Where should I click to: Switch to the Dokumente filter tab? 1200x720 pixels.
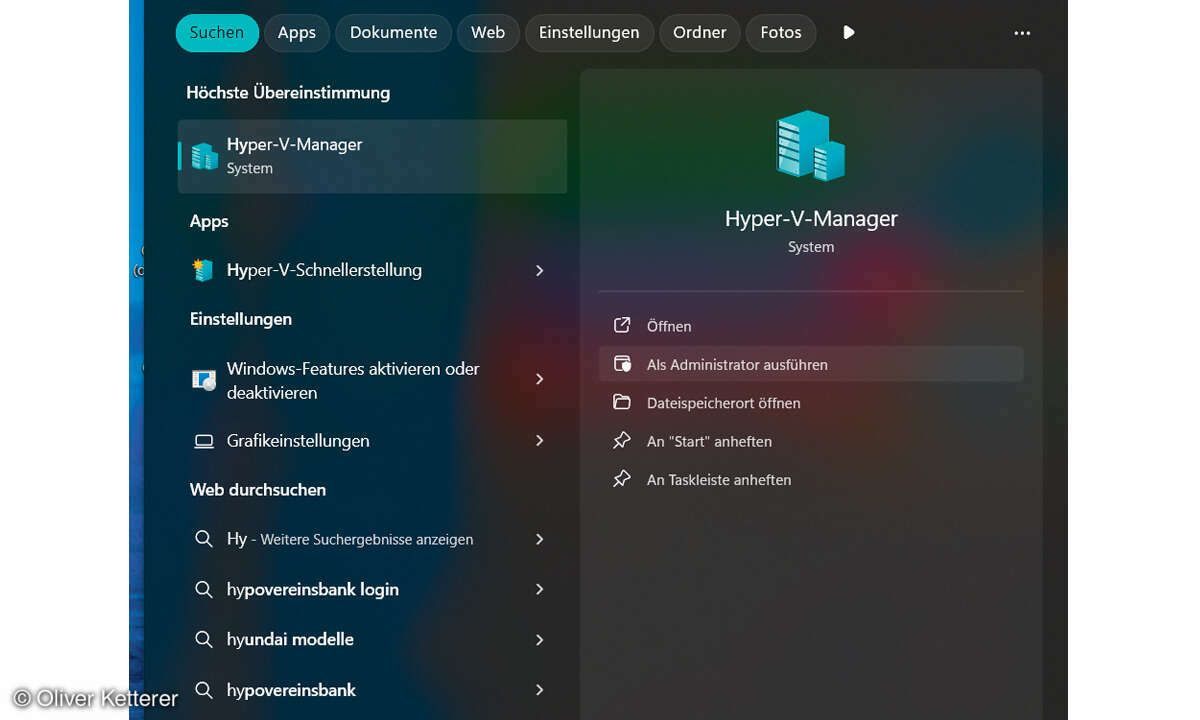(x=393, y=33)
